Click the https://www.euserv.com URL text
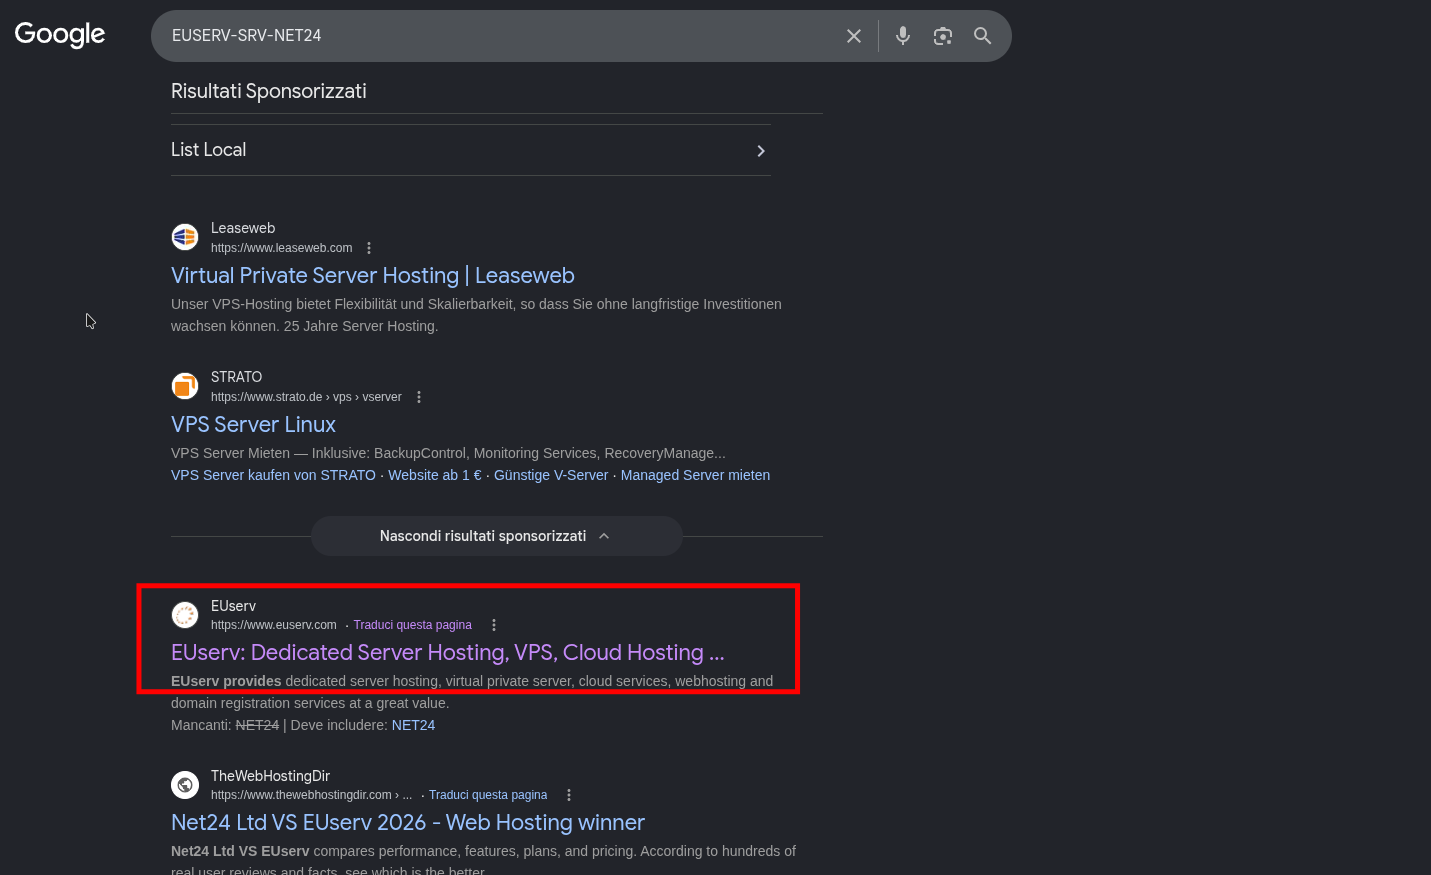The height and width of the screenshot is (875, 1431). 274,625
